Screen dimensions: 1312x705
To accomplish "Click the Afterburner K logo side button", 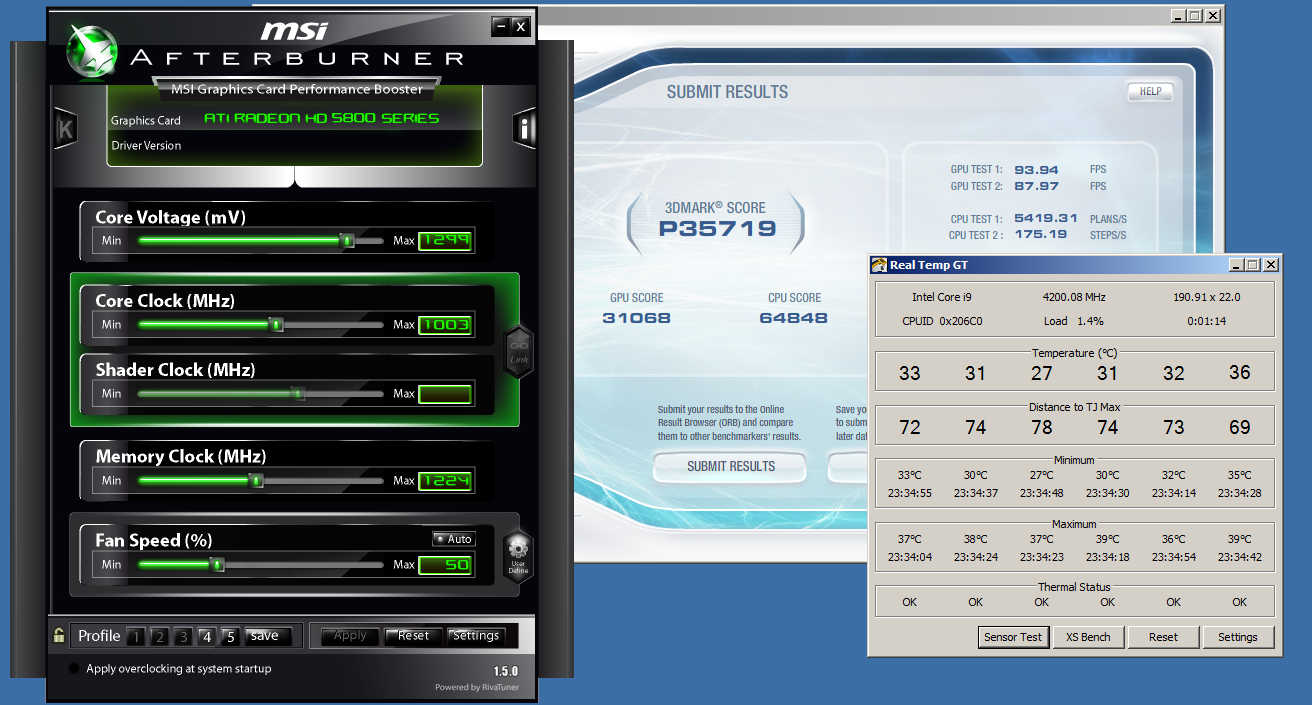I will pos(65,129).
